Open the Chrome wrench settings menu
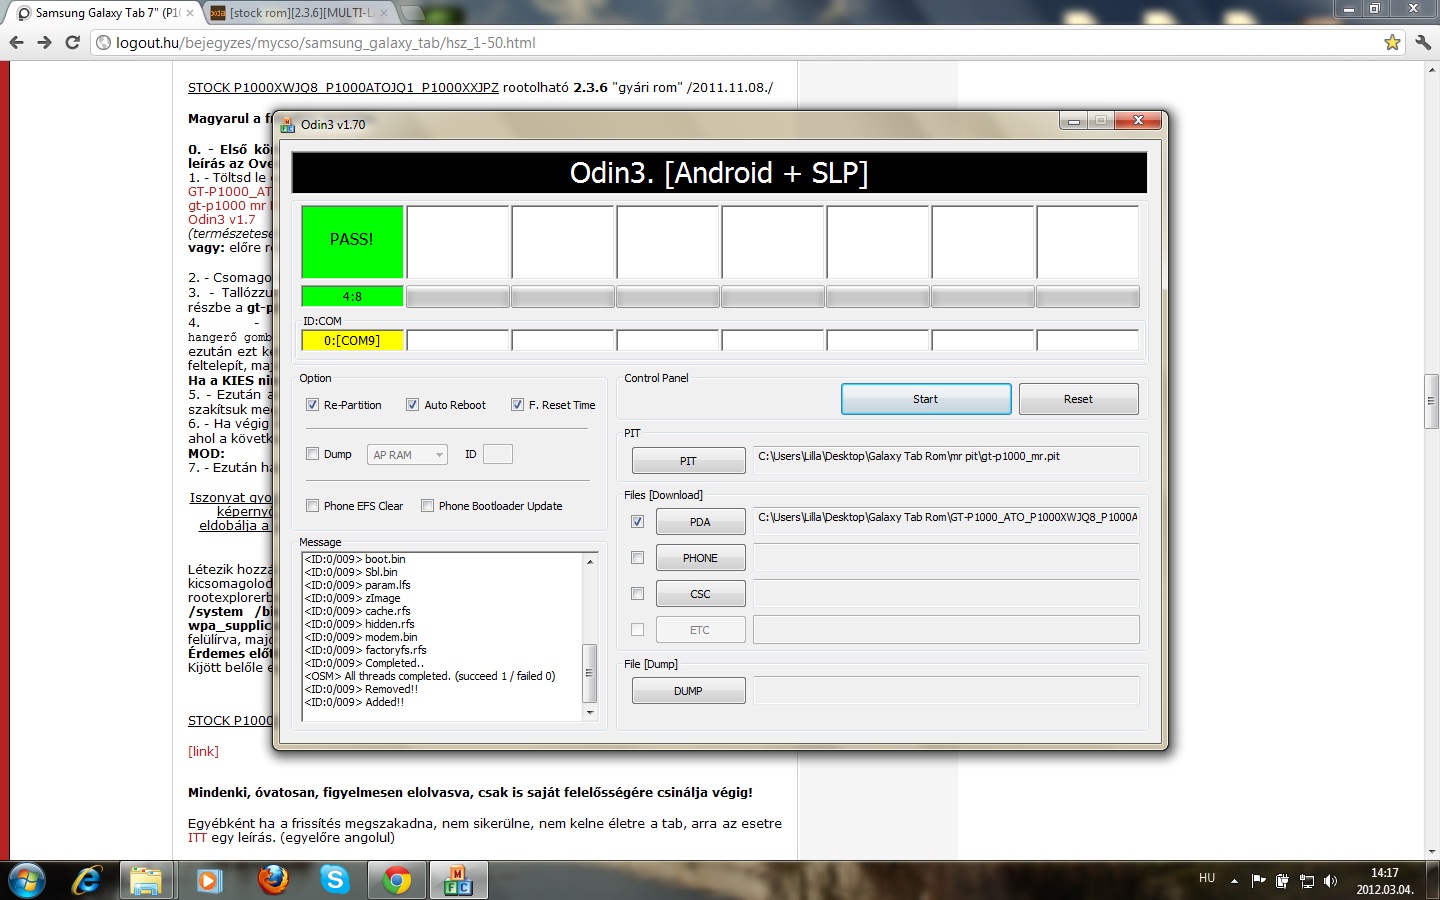Image resolution: width=1440 pixels, height=900 pixels. (x=1423, y=42)
